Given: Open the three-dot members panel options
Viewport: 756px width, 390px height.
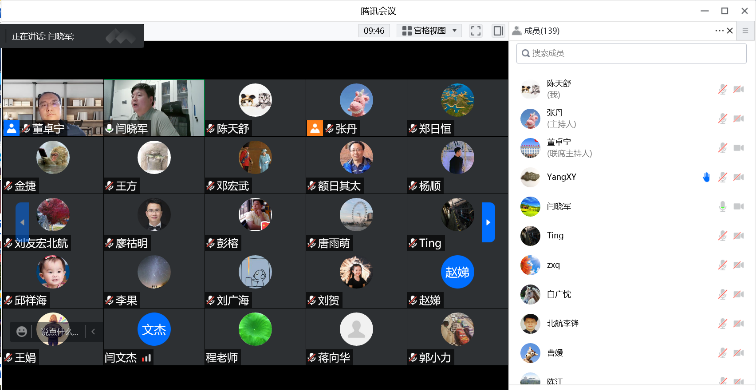Looking at the screenshot, I should click(x=719, y=31).
